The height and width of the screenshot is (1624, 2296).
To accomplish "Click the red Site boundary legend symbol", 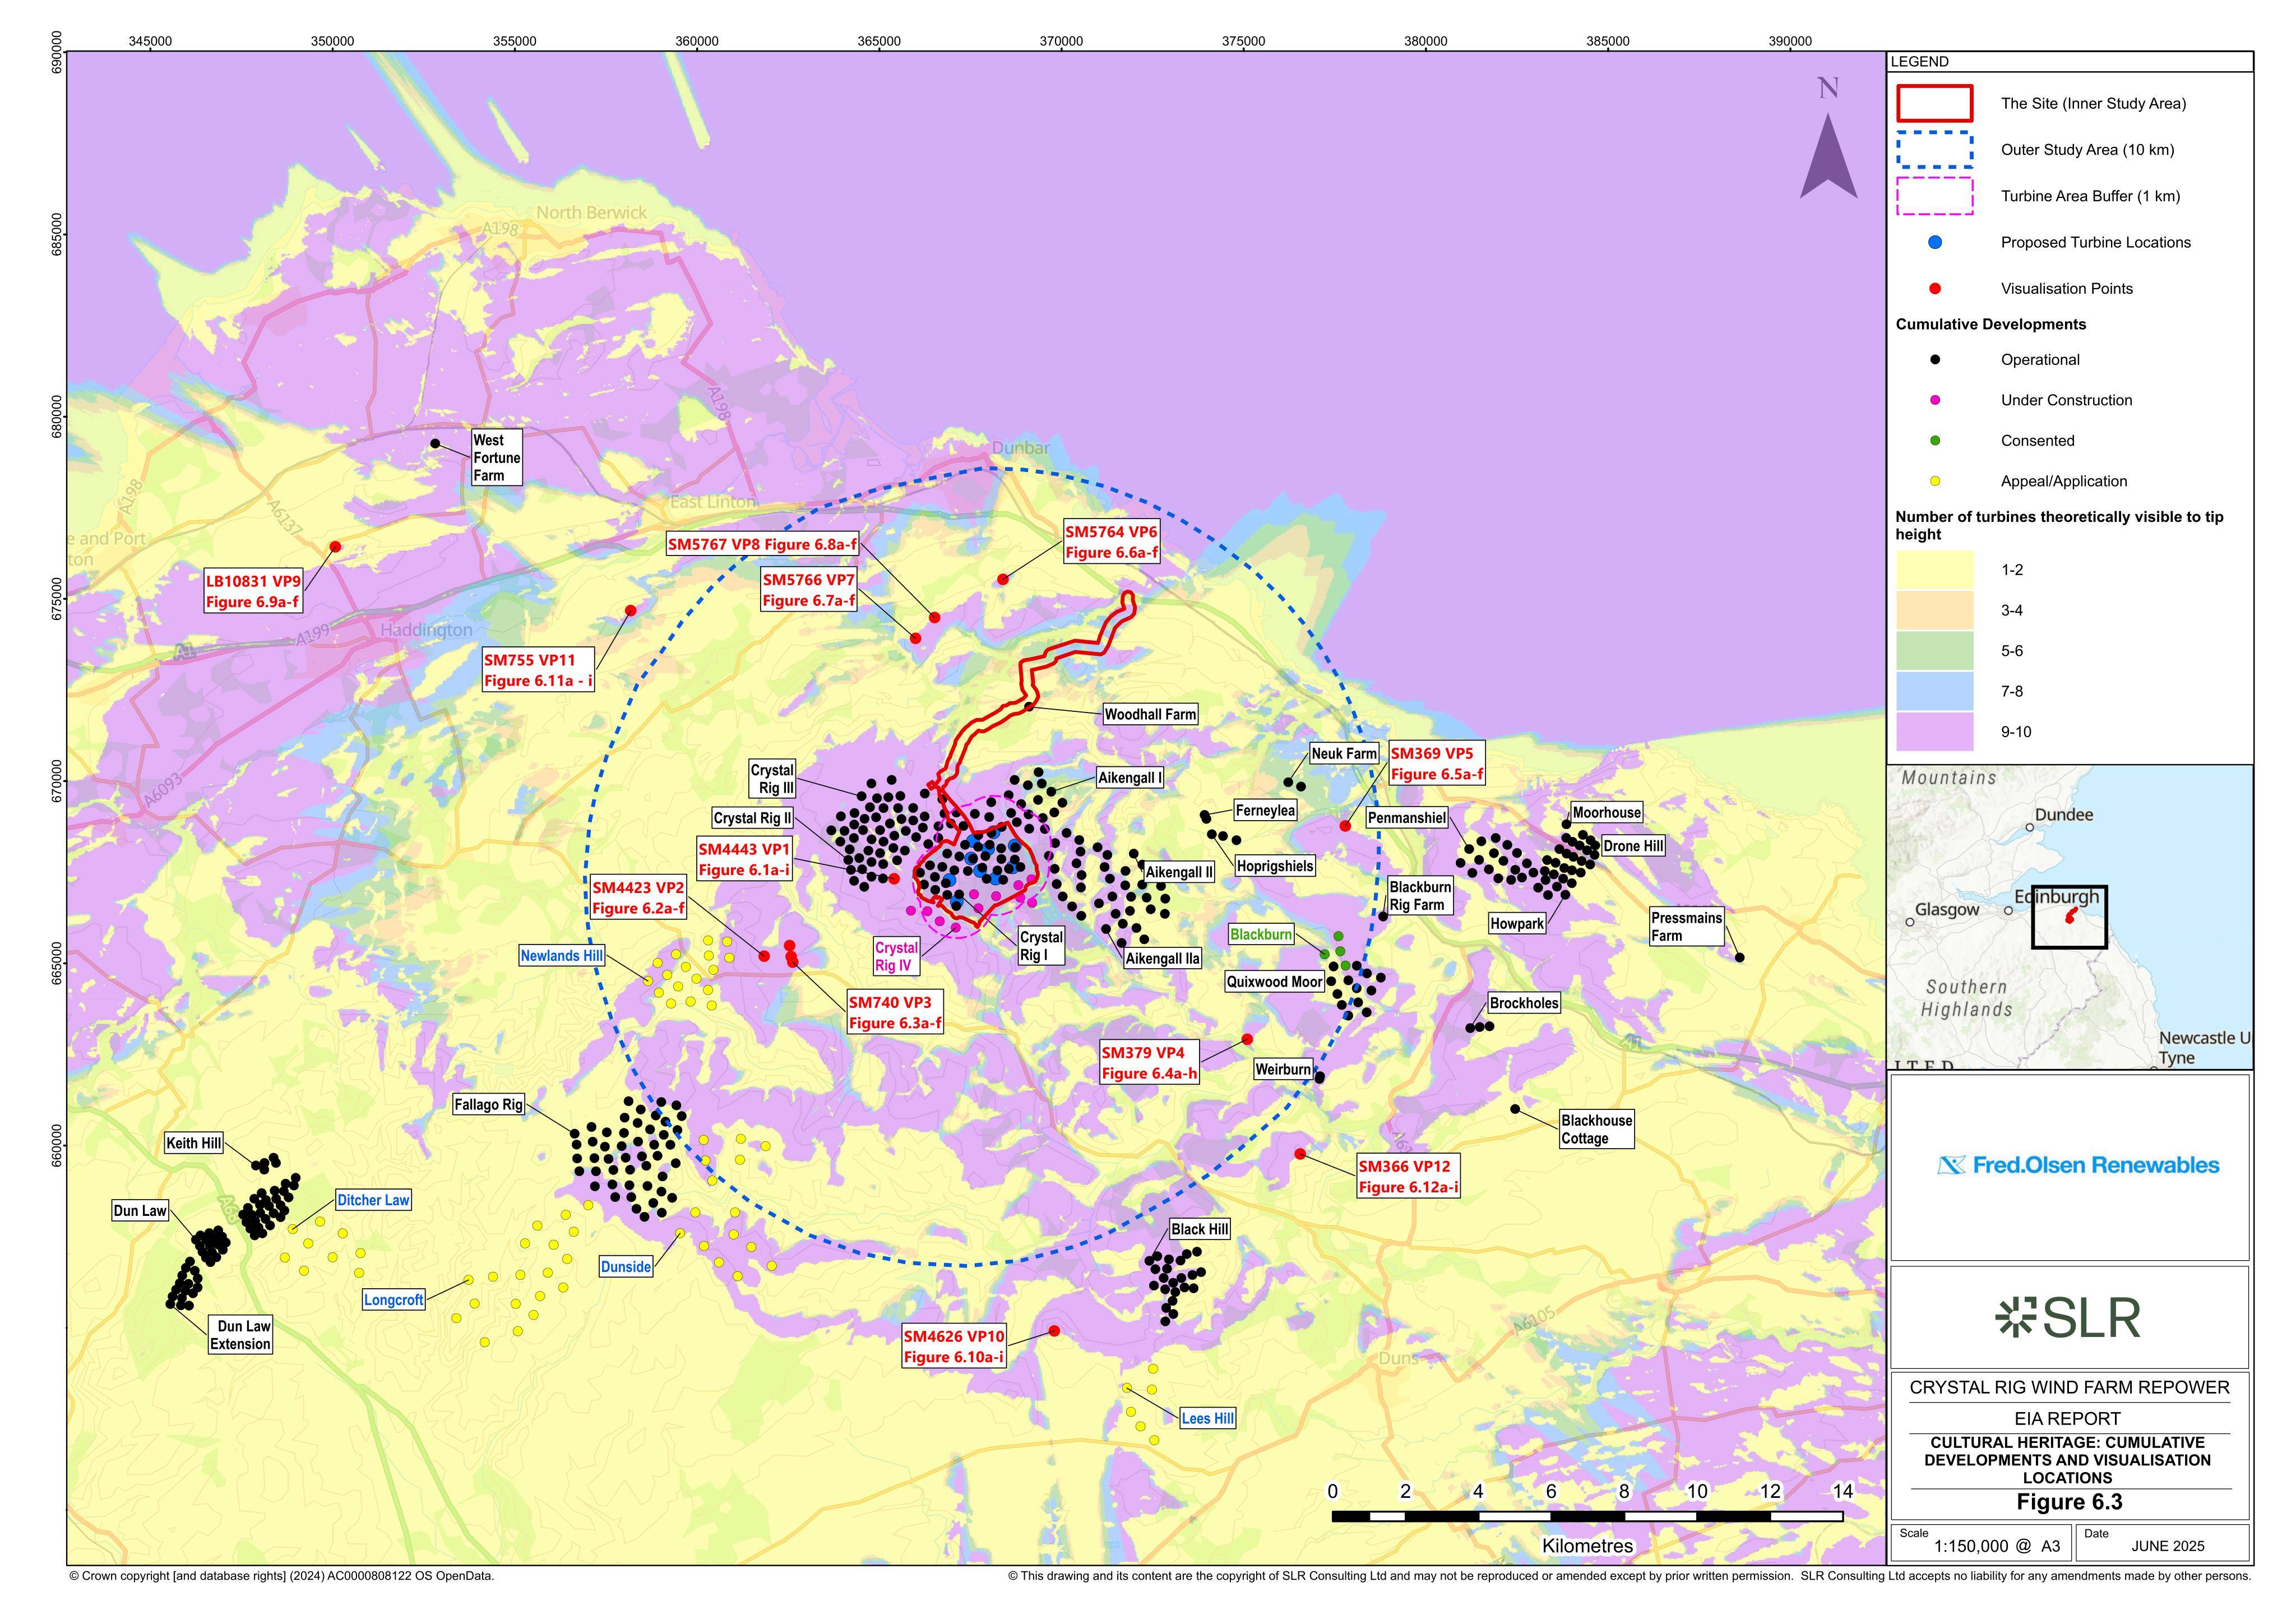I will pos(1935,103).
